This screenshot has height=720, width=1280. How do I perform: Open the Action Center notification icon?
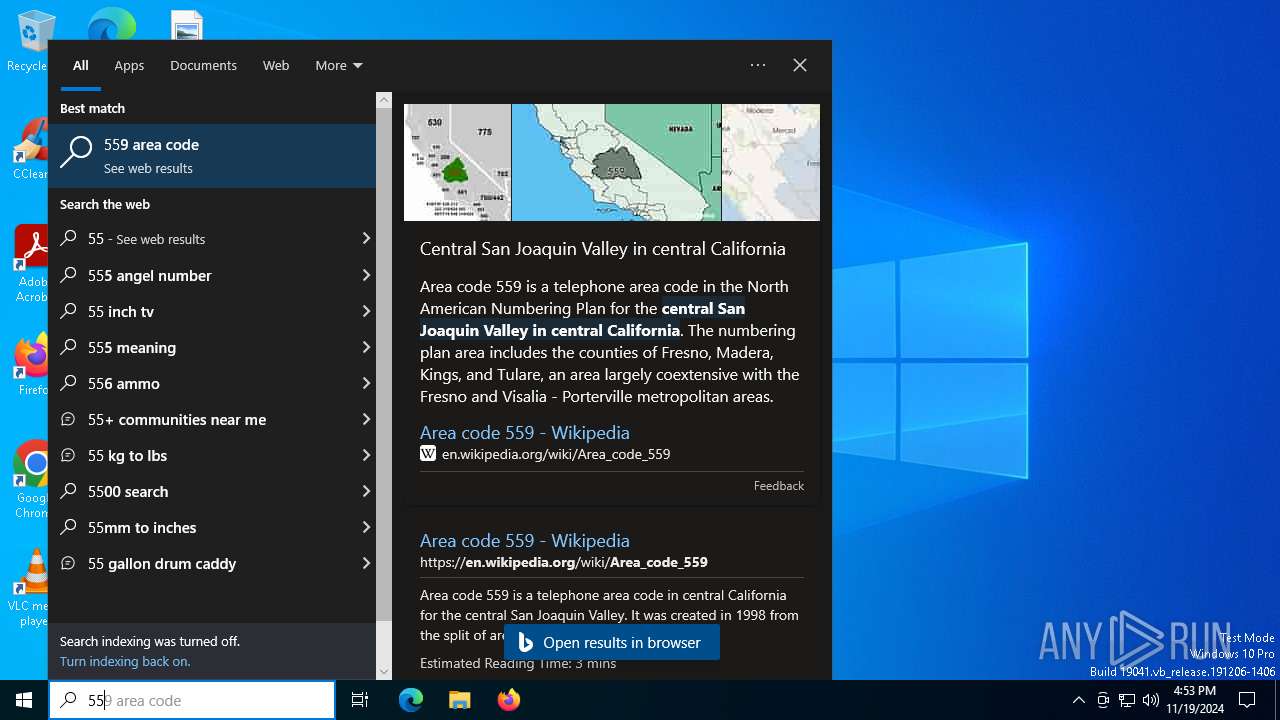click(1247, 700)
